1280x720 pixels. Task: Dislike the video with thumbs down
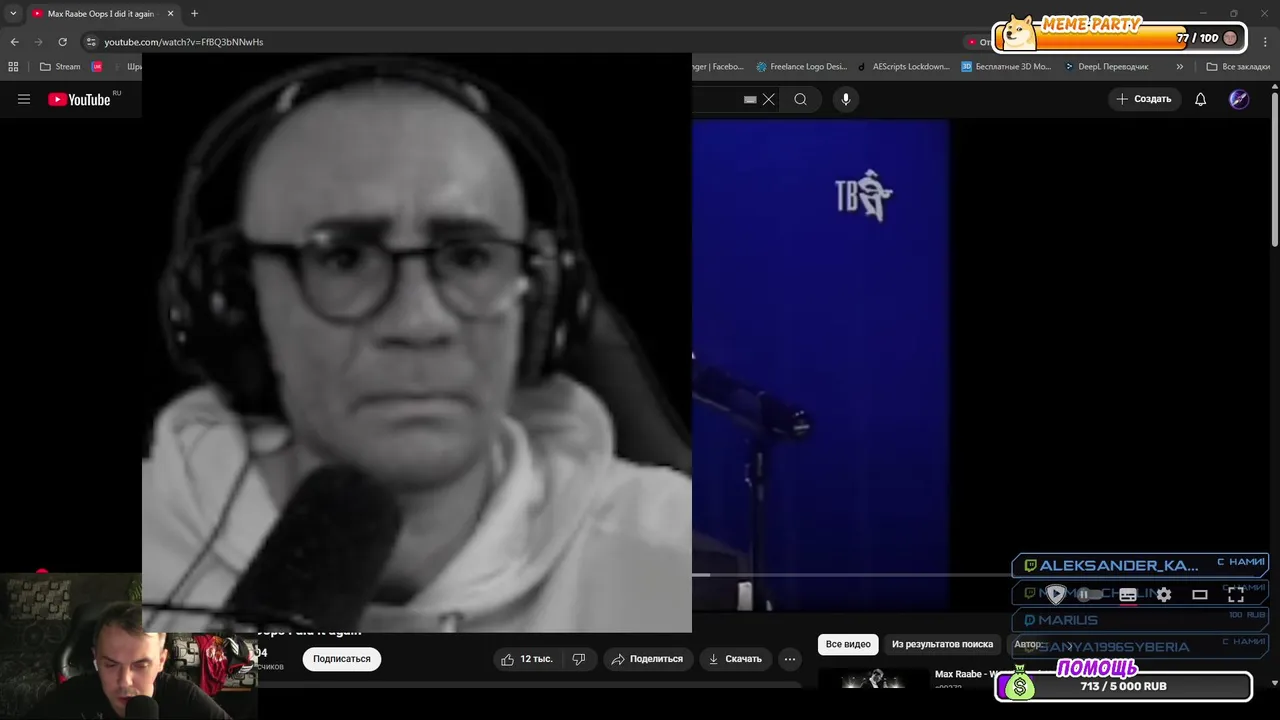pyautogui.click(x=579, y=659)
